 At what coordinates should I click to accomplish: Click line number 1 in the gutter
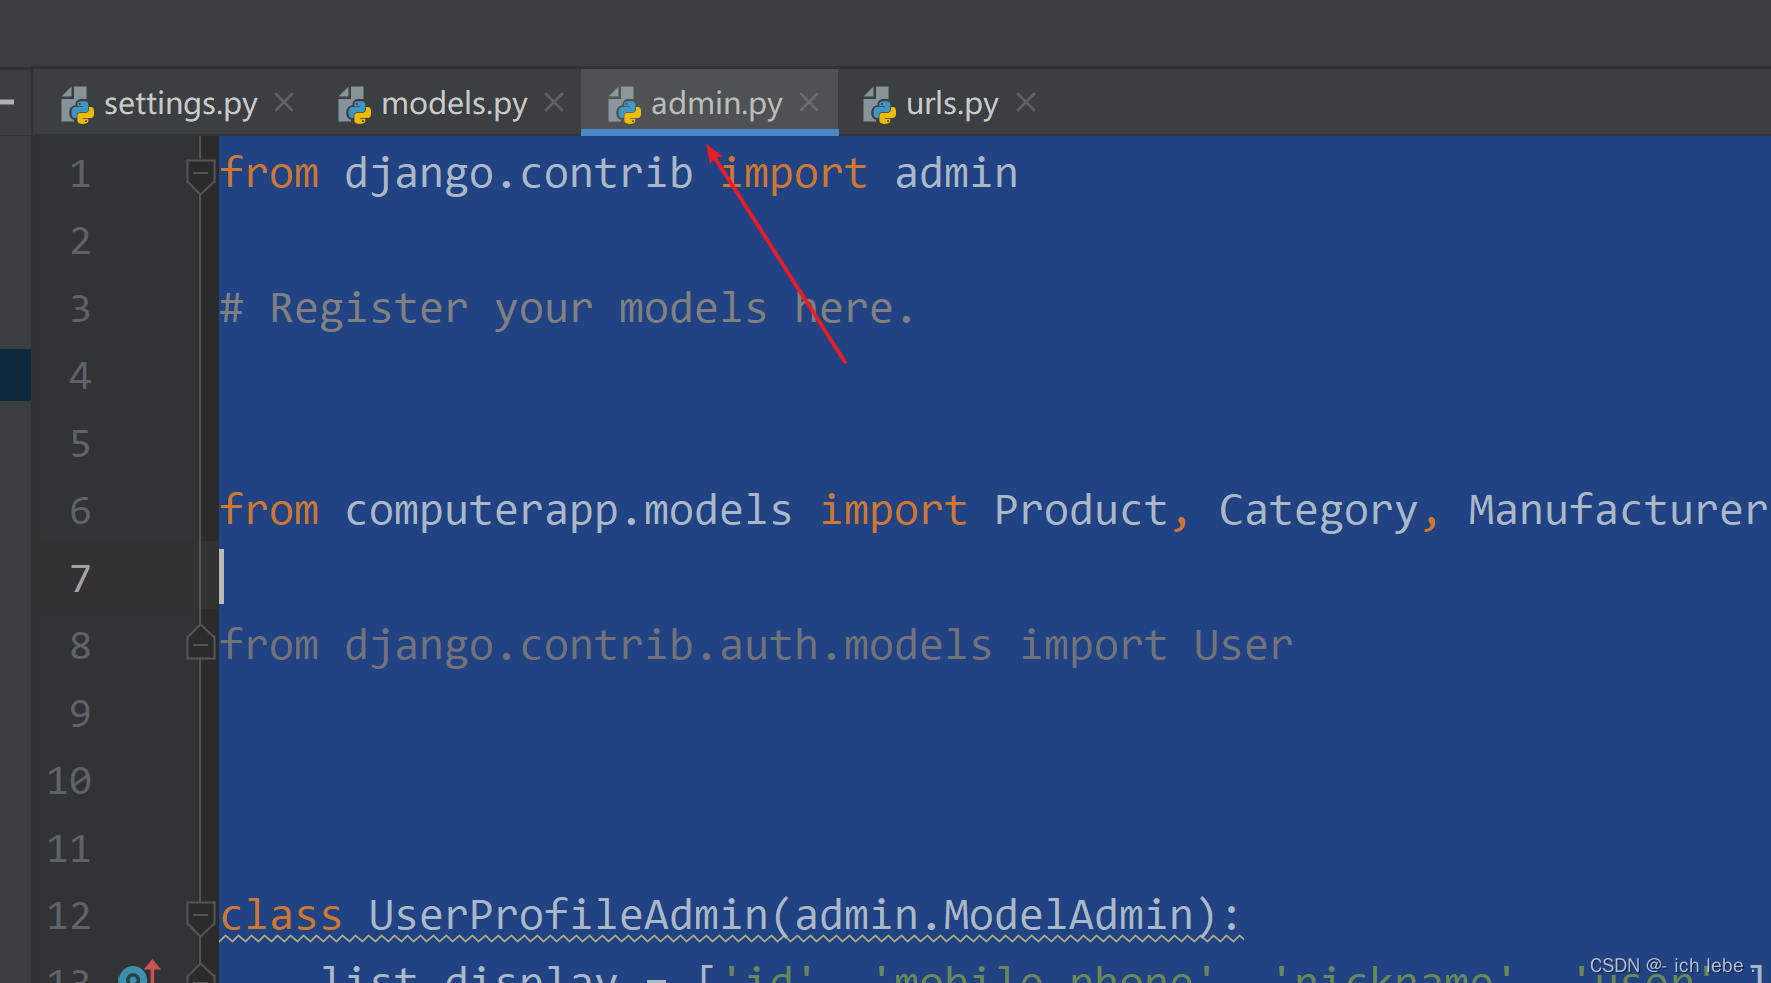(80, 175)
